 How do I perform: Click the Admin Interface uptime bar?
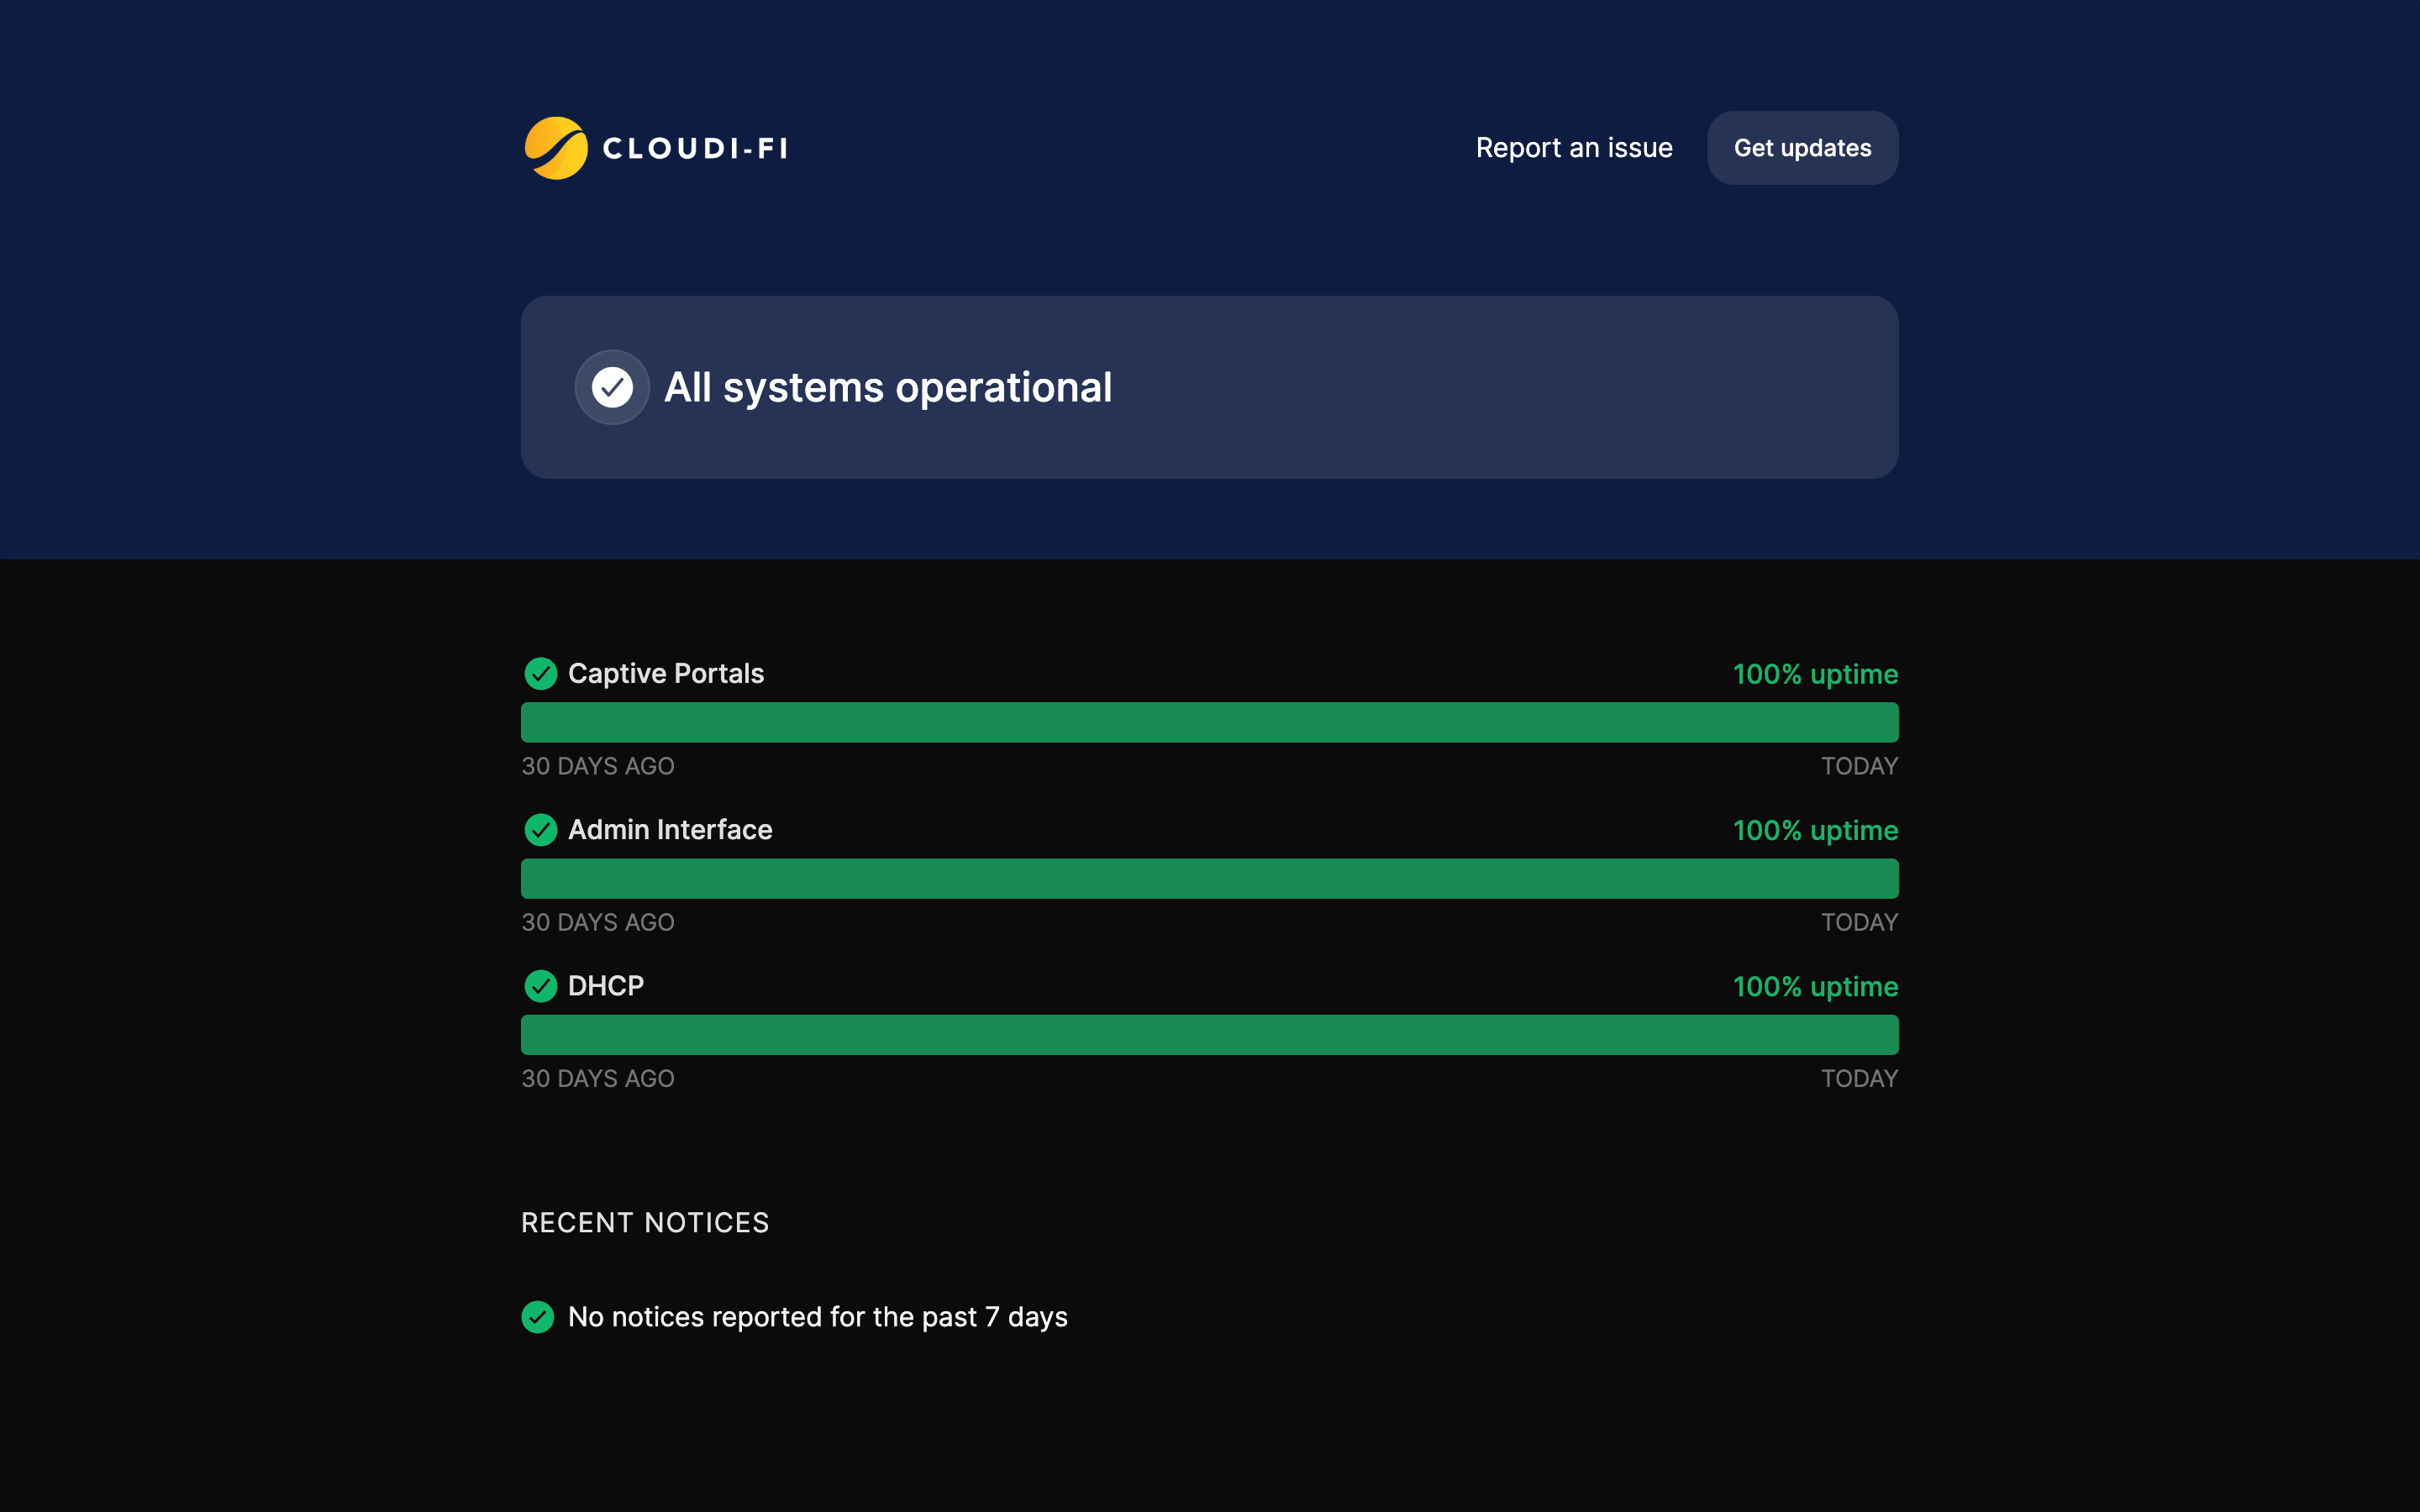[1209, 878]
